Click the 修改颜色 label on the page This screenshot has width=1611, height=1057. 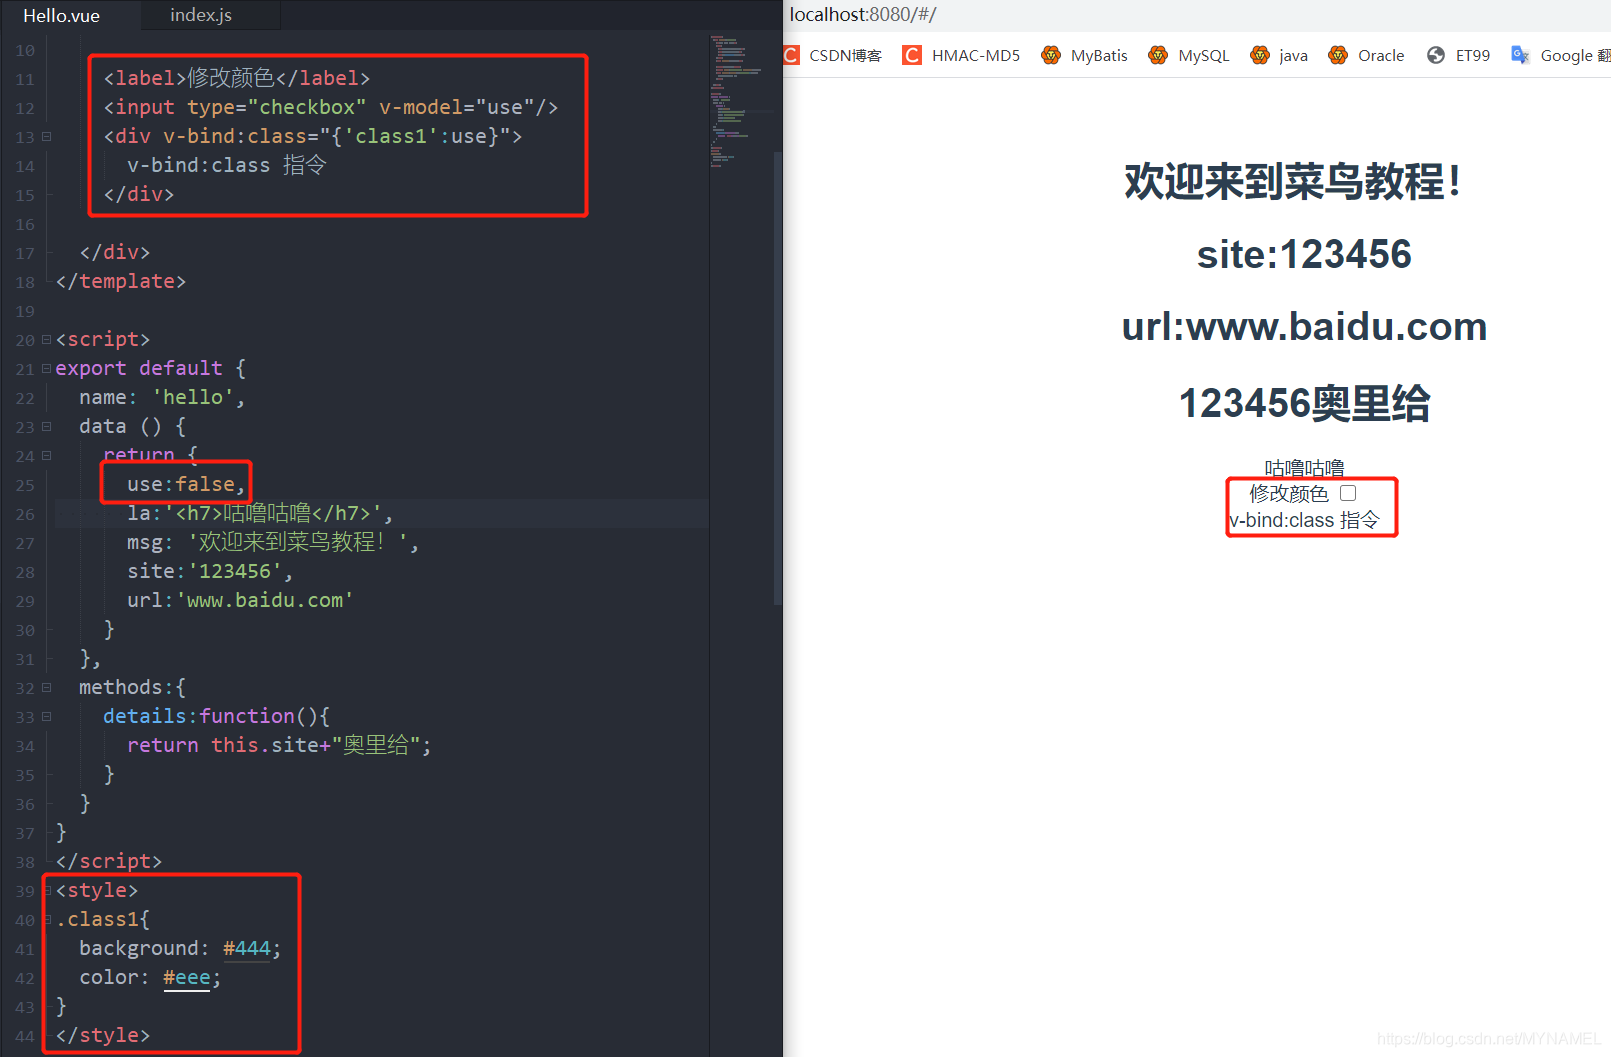[x=1289, y=493]
